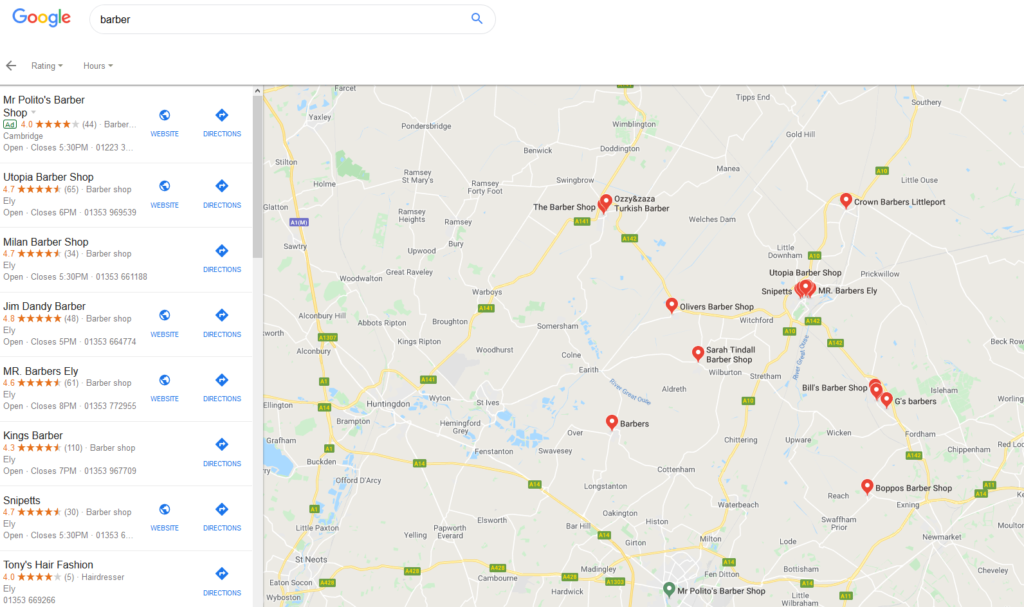Click the Boppos Barber Shop pin
Screen dimensions: 1024x607
pyautogui.click(x=867, y=486)
